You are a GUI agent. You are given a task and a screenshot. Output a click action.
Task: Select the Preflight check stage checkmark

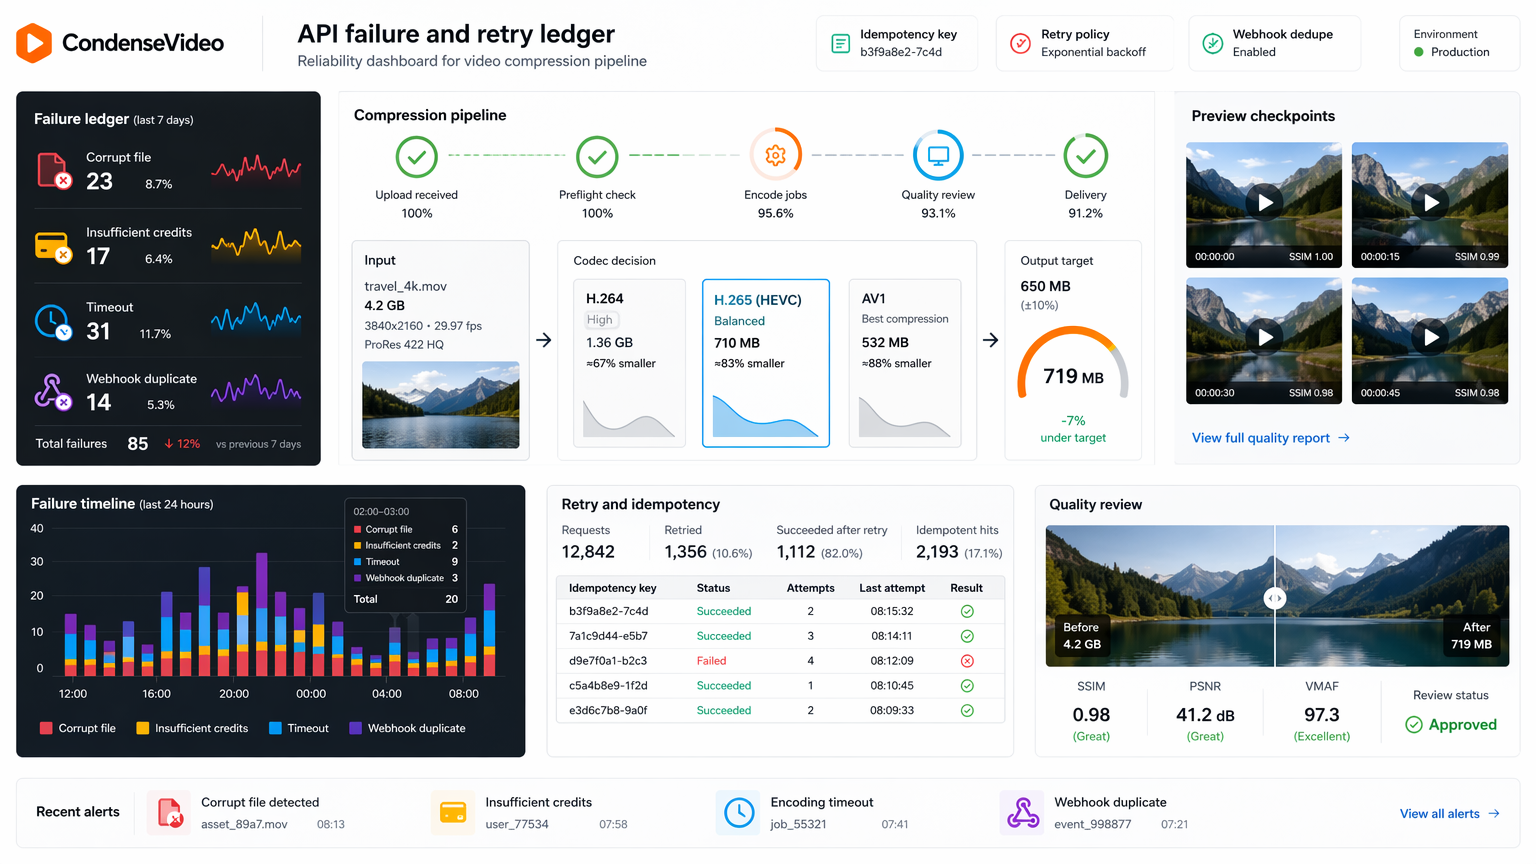pos(597,156)
